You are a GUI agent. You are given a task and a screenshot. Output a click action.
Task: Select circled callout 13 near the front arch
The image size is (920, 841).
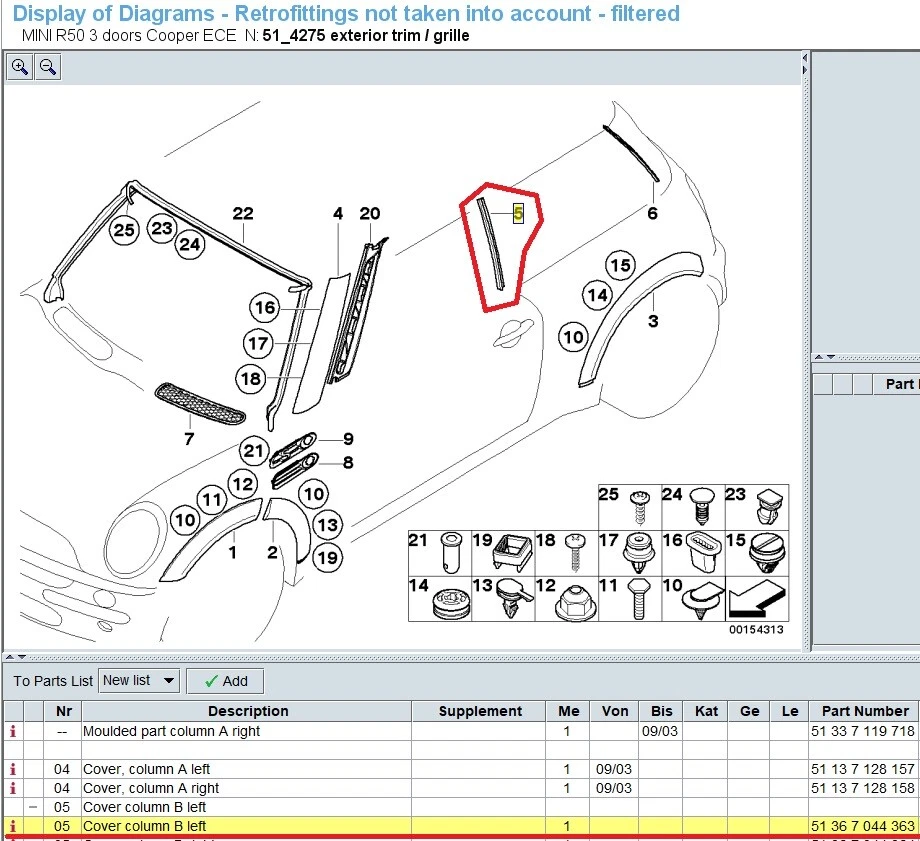(x=327, y=524)
